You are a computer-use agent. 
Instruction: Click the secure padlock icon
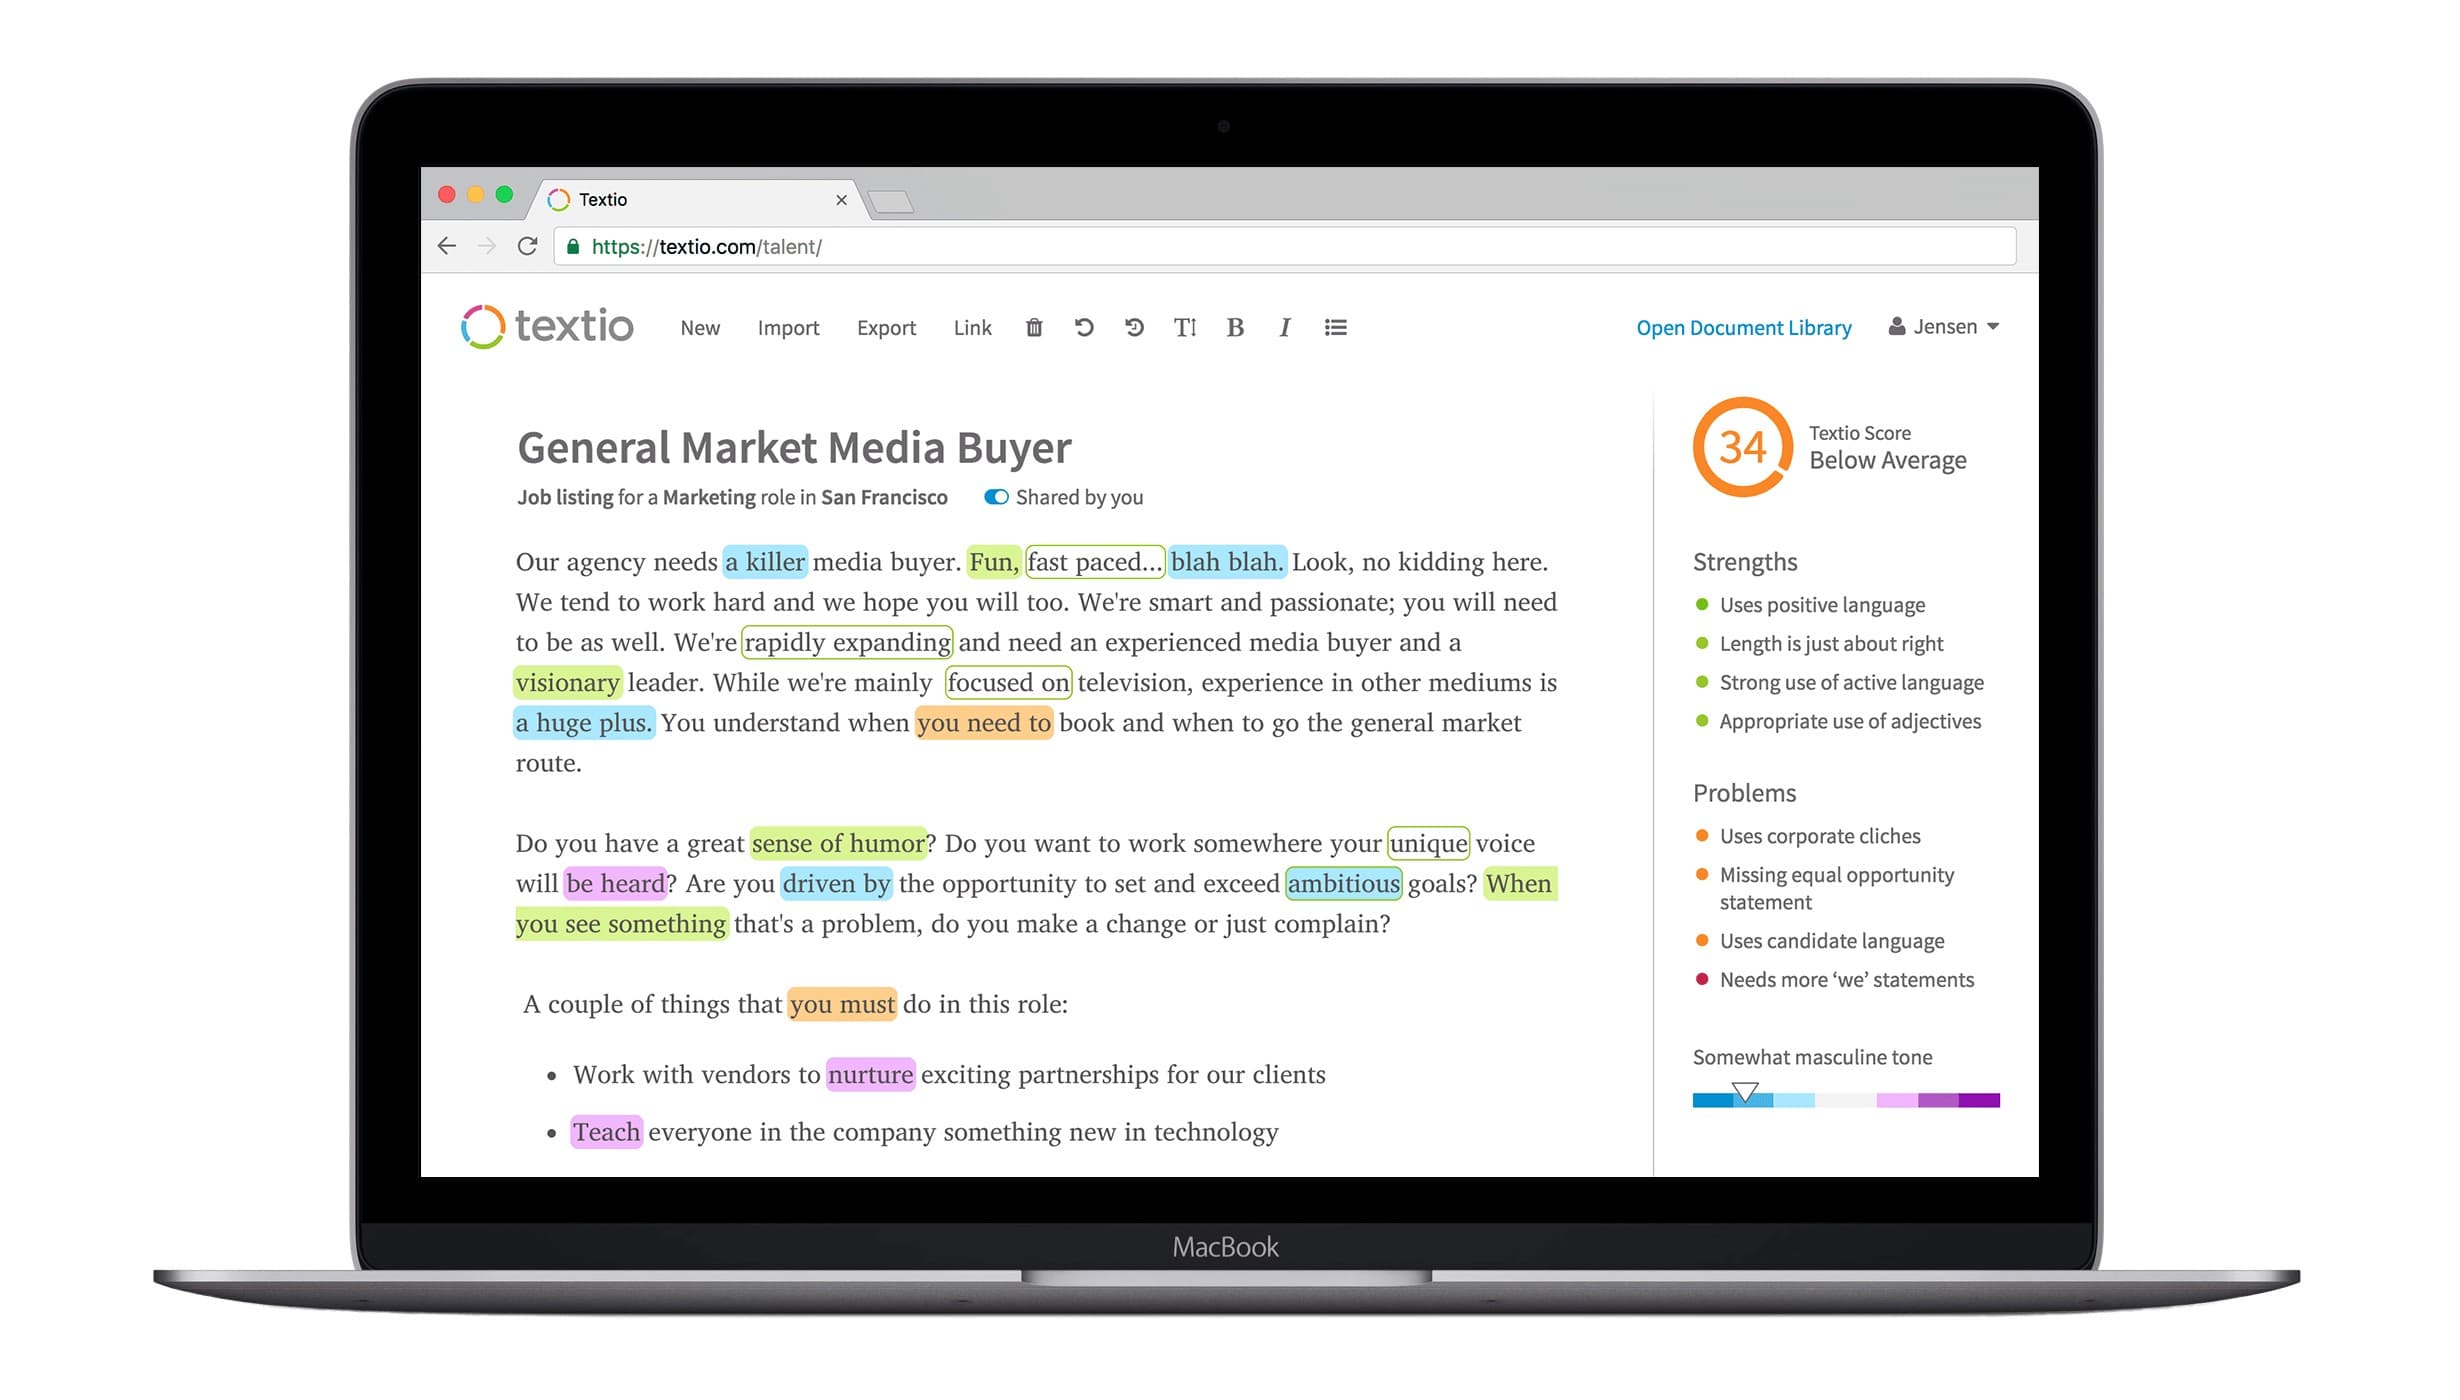573,247
